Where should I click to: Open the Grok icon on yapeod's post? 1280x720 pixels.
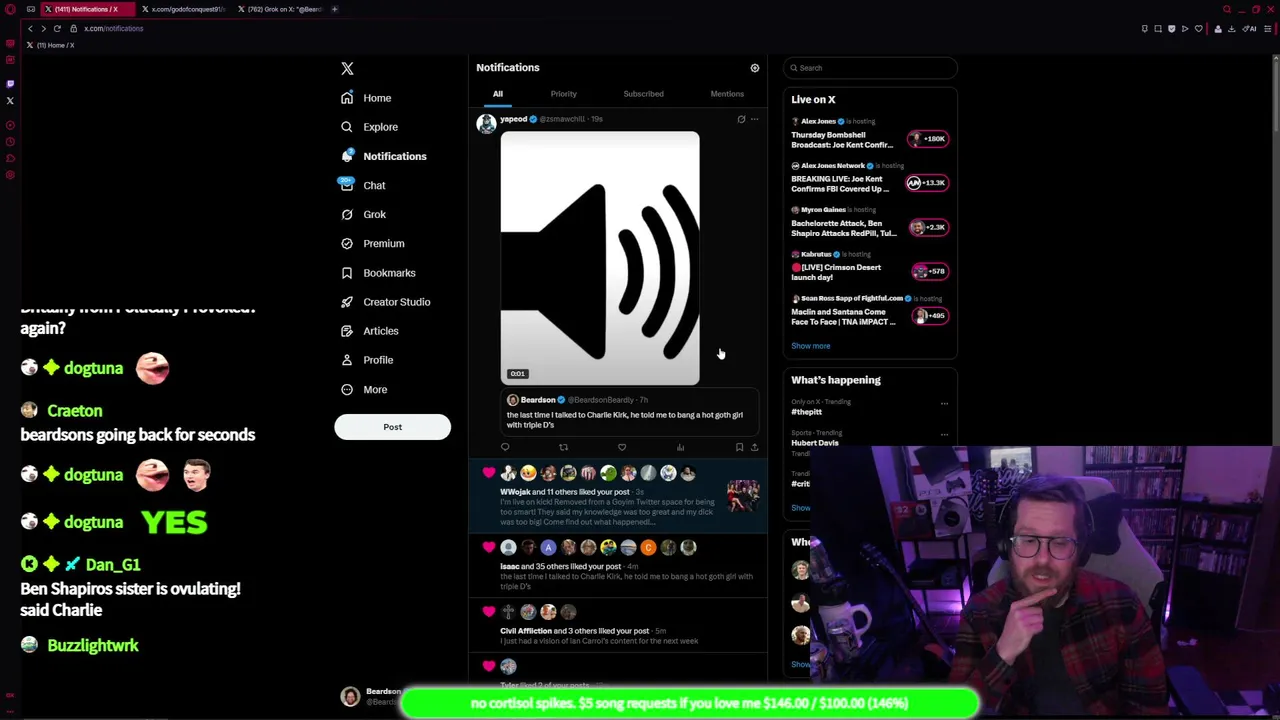(741, 119)
